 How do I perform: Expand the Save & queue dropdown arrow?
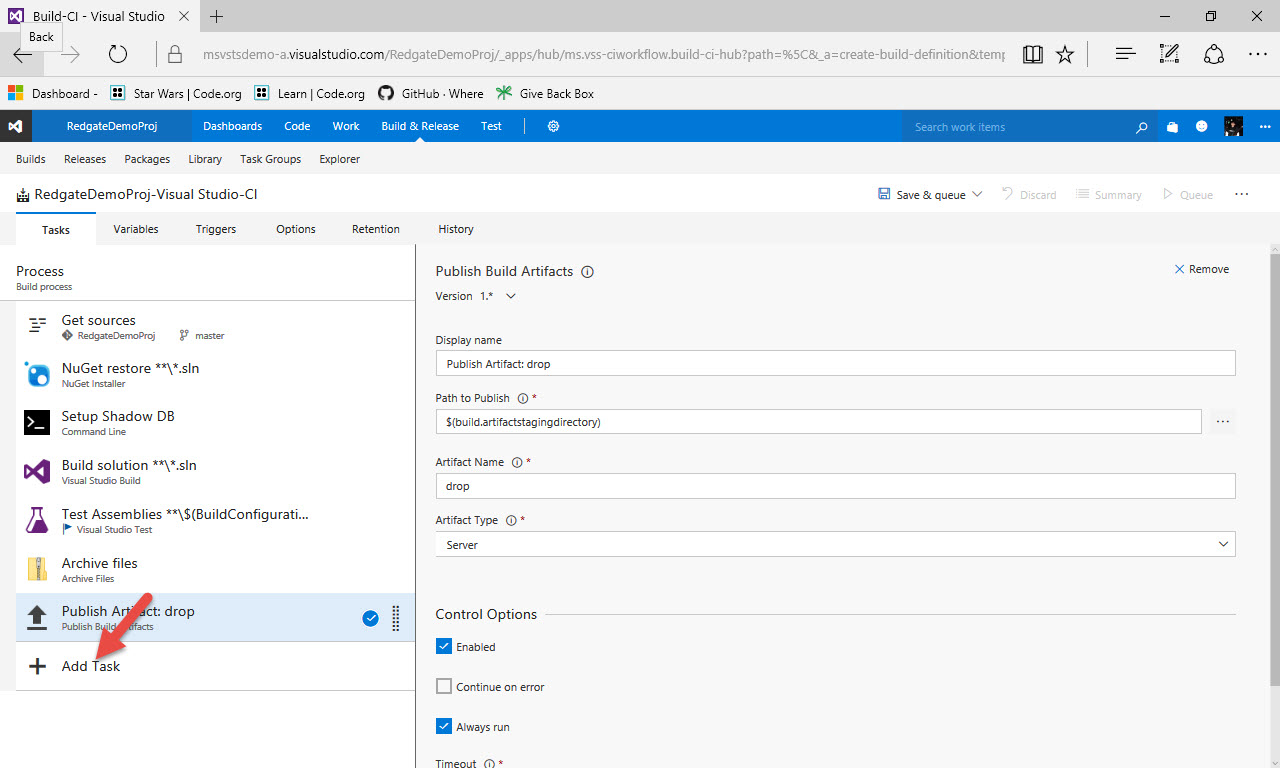coord(977,194)
